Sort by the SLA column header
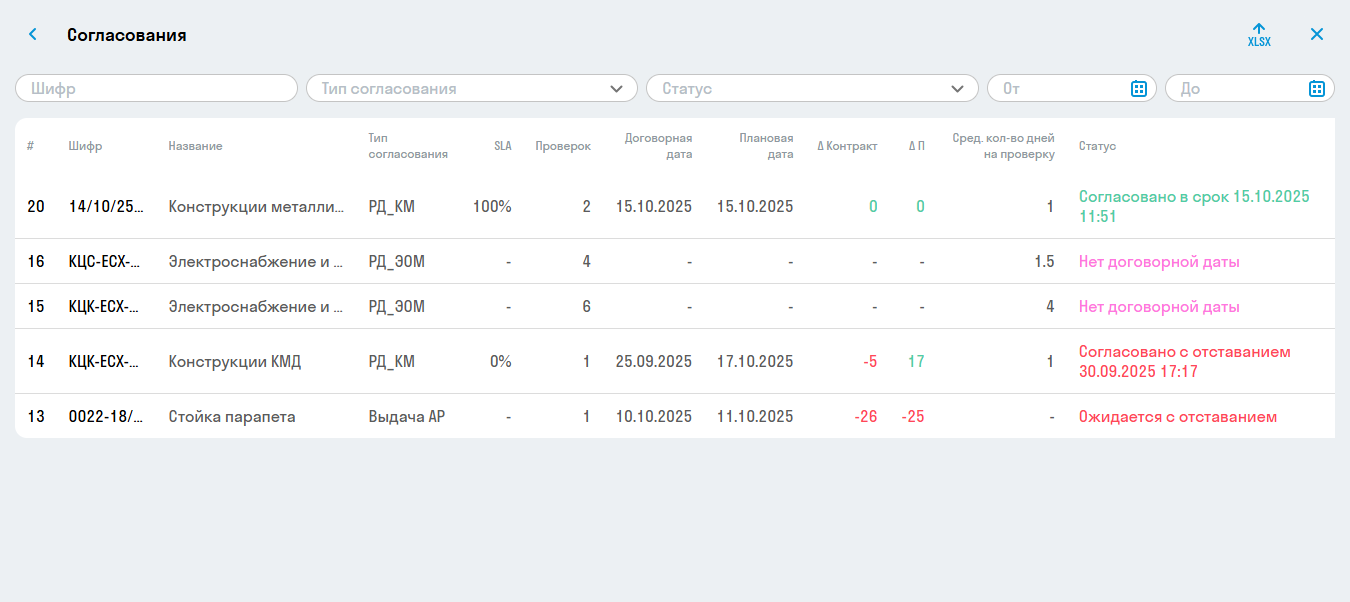Image resolution: width=1350 pixels, height=602 pixels. click(x=502, y=146)
